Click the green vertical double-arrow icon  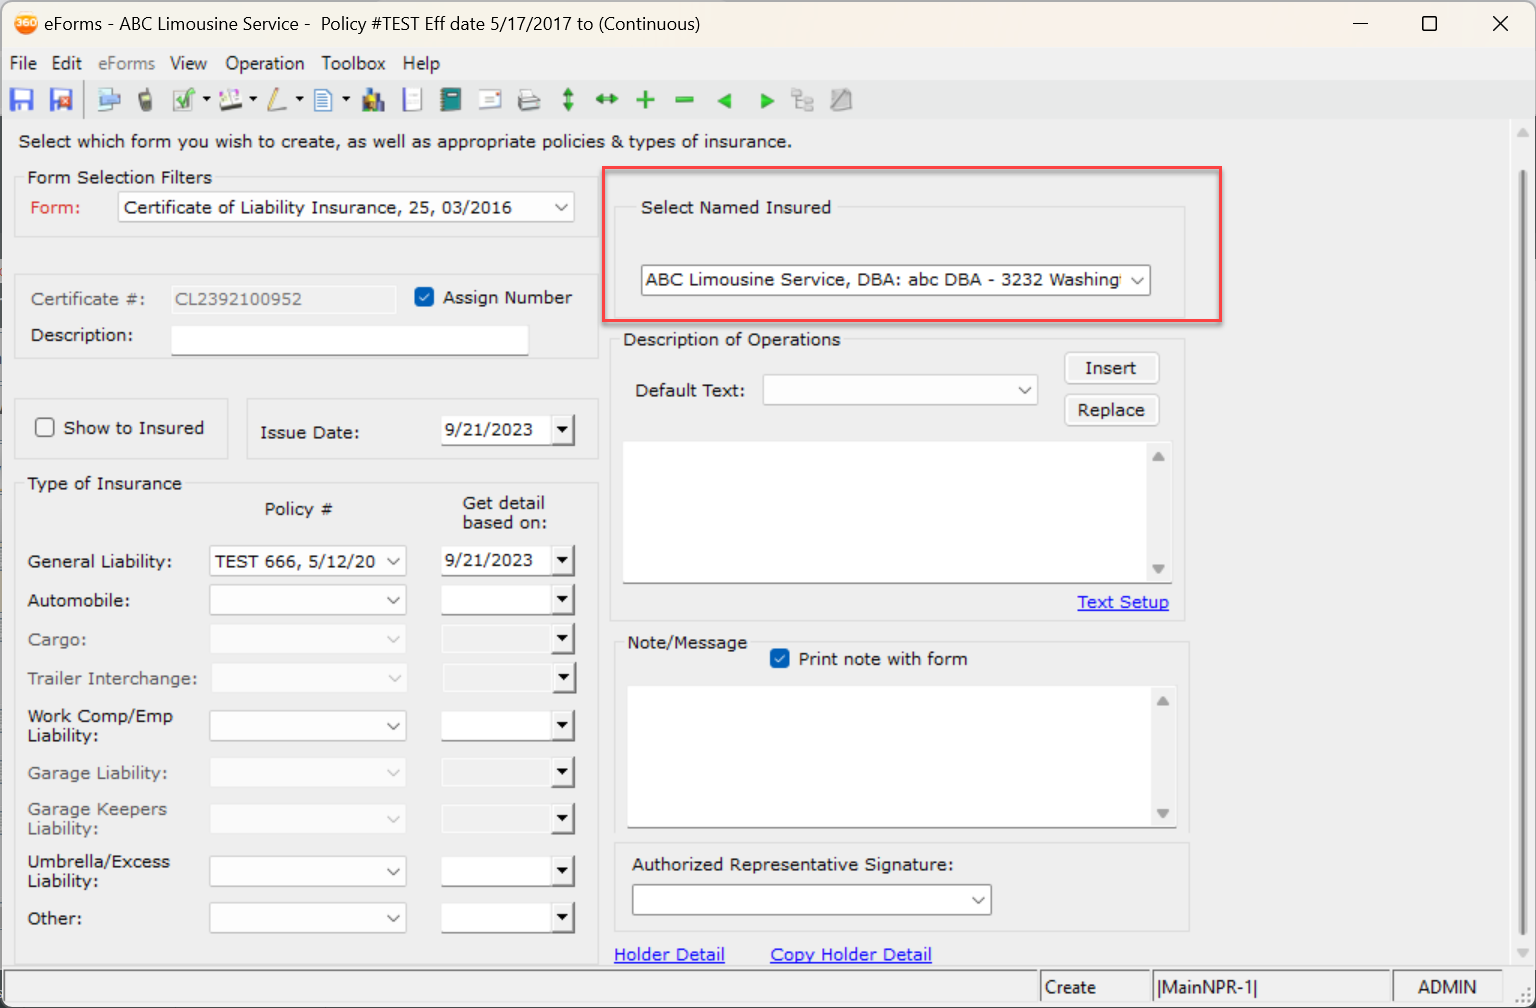[568, 100]
